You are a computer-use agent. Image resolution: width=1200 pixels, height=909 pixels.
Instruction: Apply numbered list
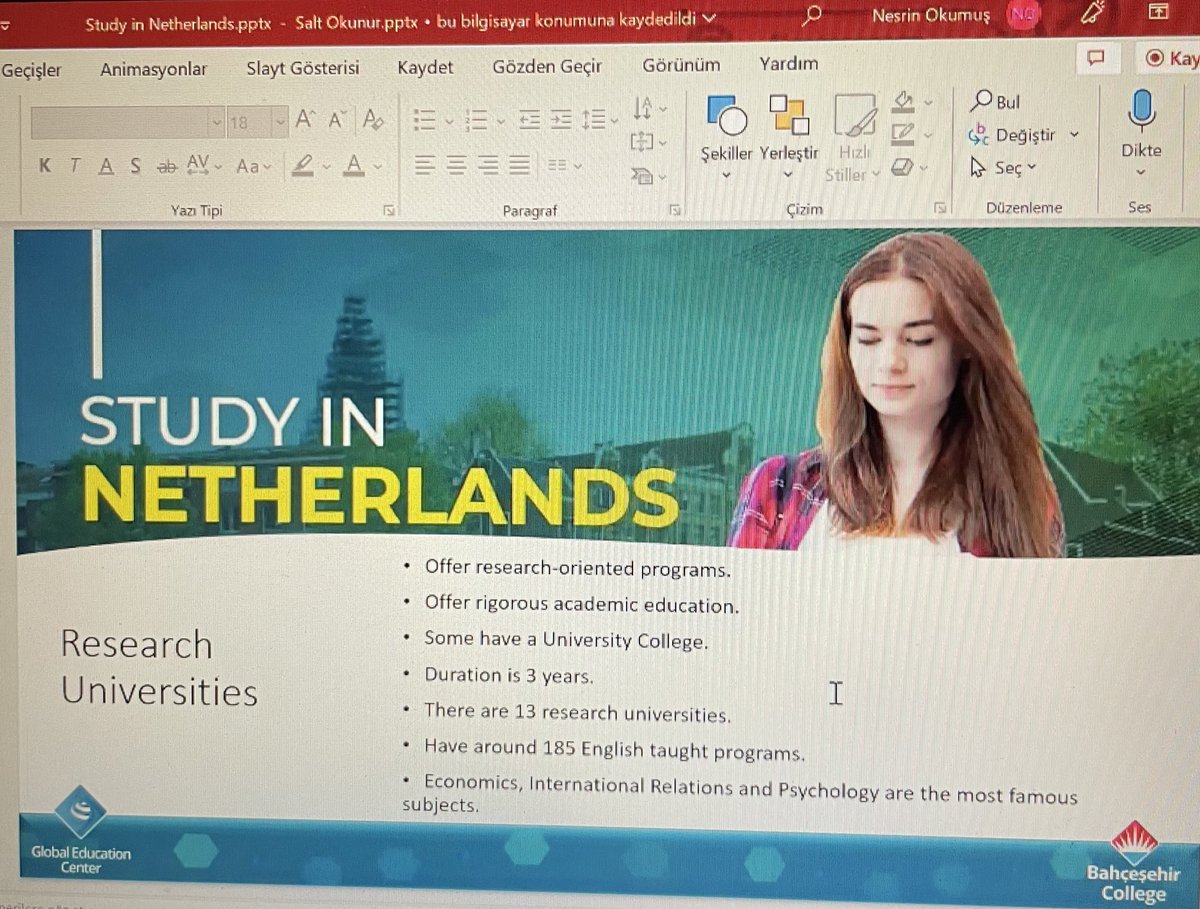tap(476, 121)
